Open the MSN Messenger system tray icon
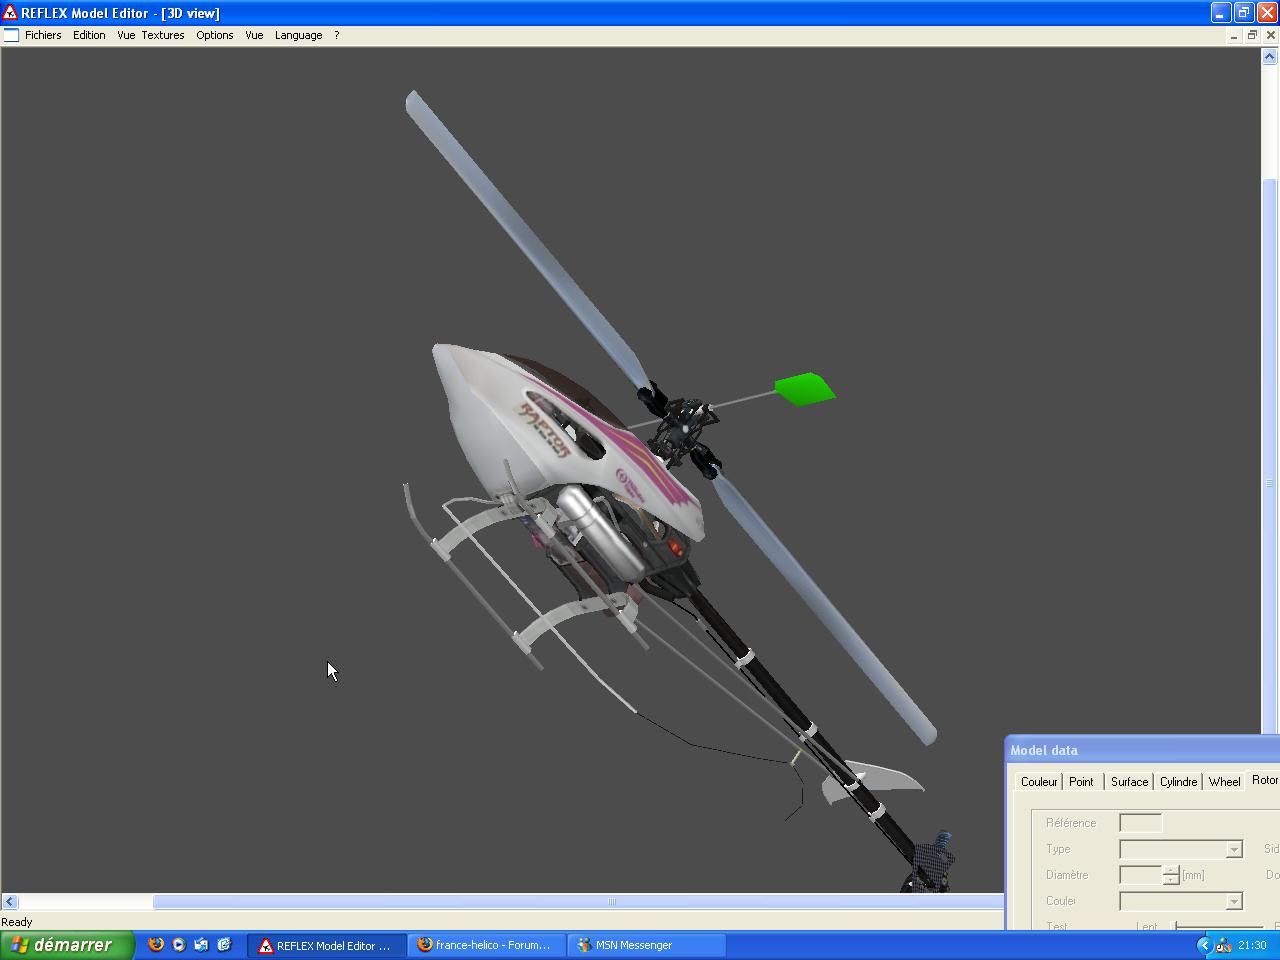The image size is (1280, 960). pyautogui.click(x=1224, y=945)
